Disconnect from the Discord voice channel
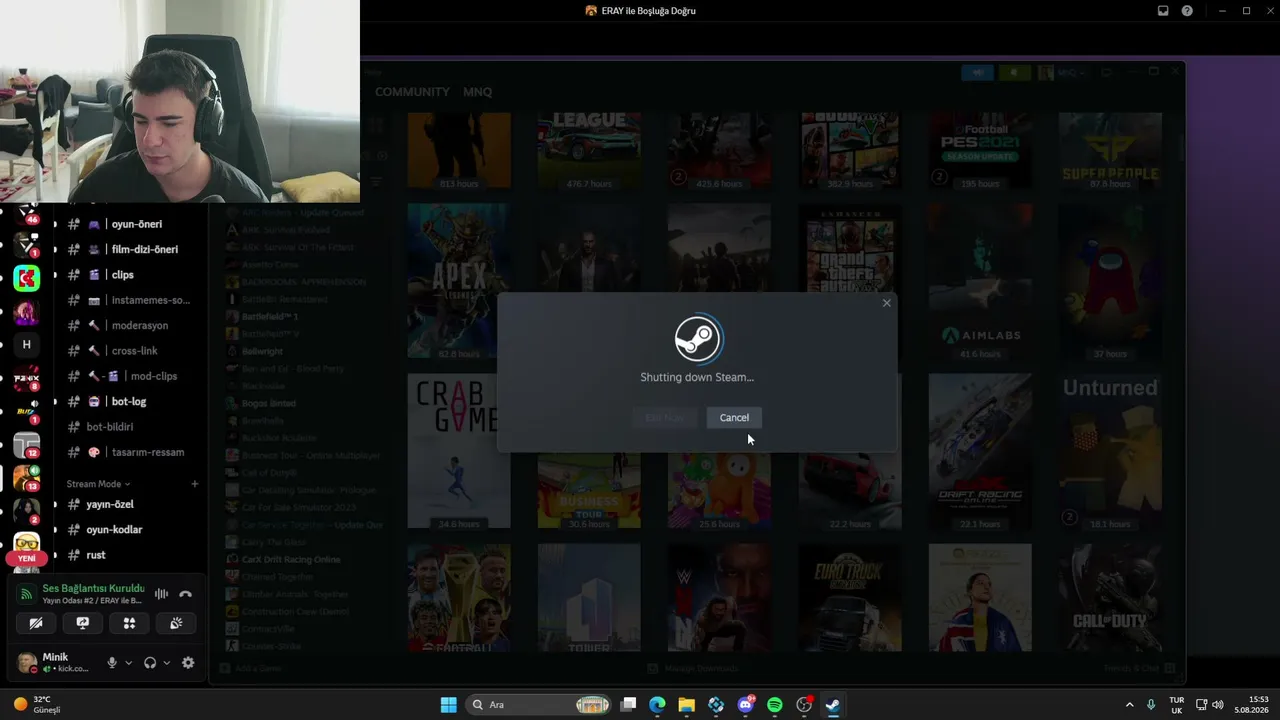Viewport: 1280px width, 720px height. point(185,594)
